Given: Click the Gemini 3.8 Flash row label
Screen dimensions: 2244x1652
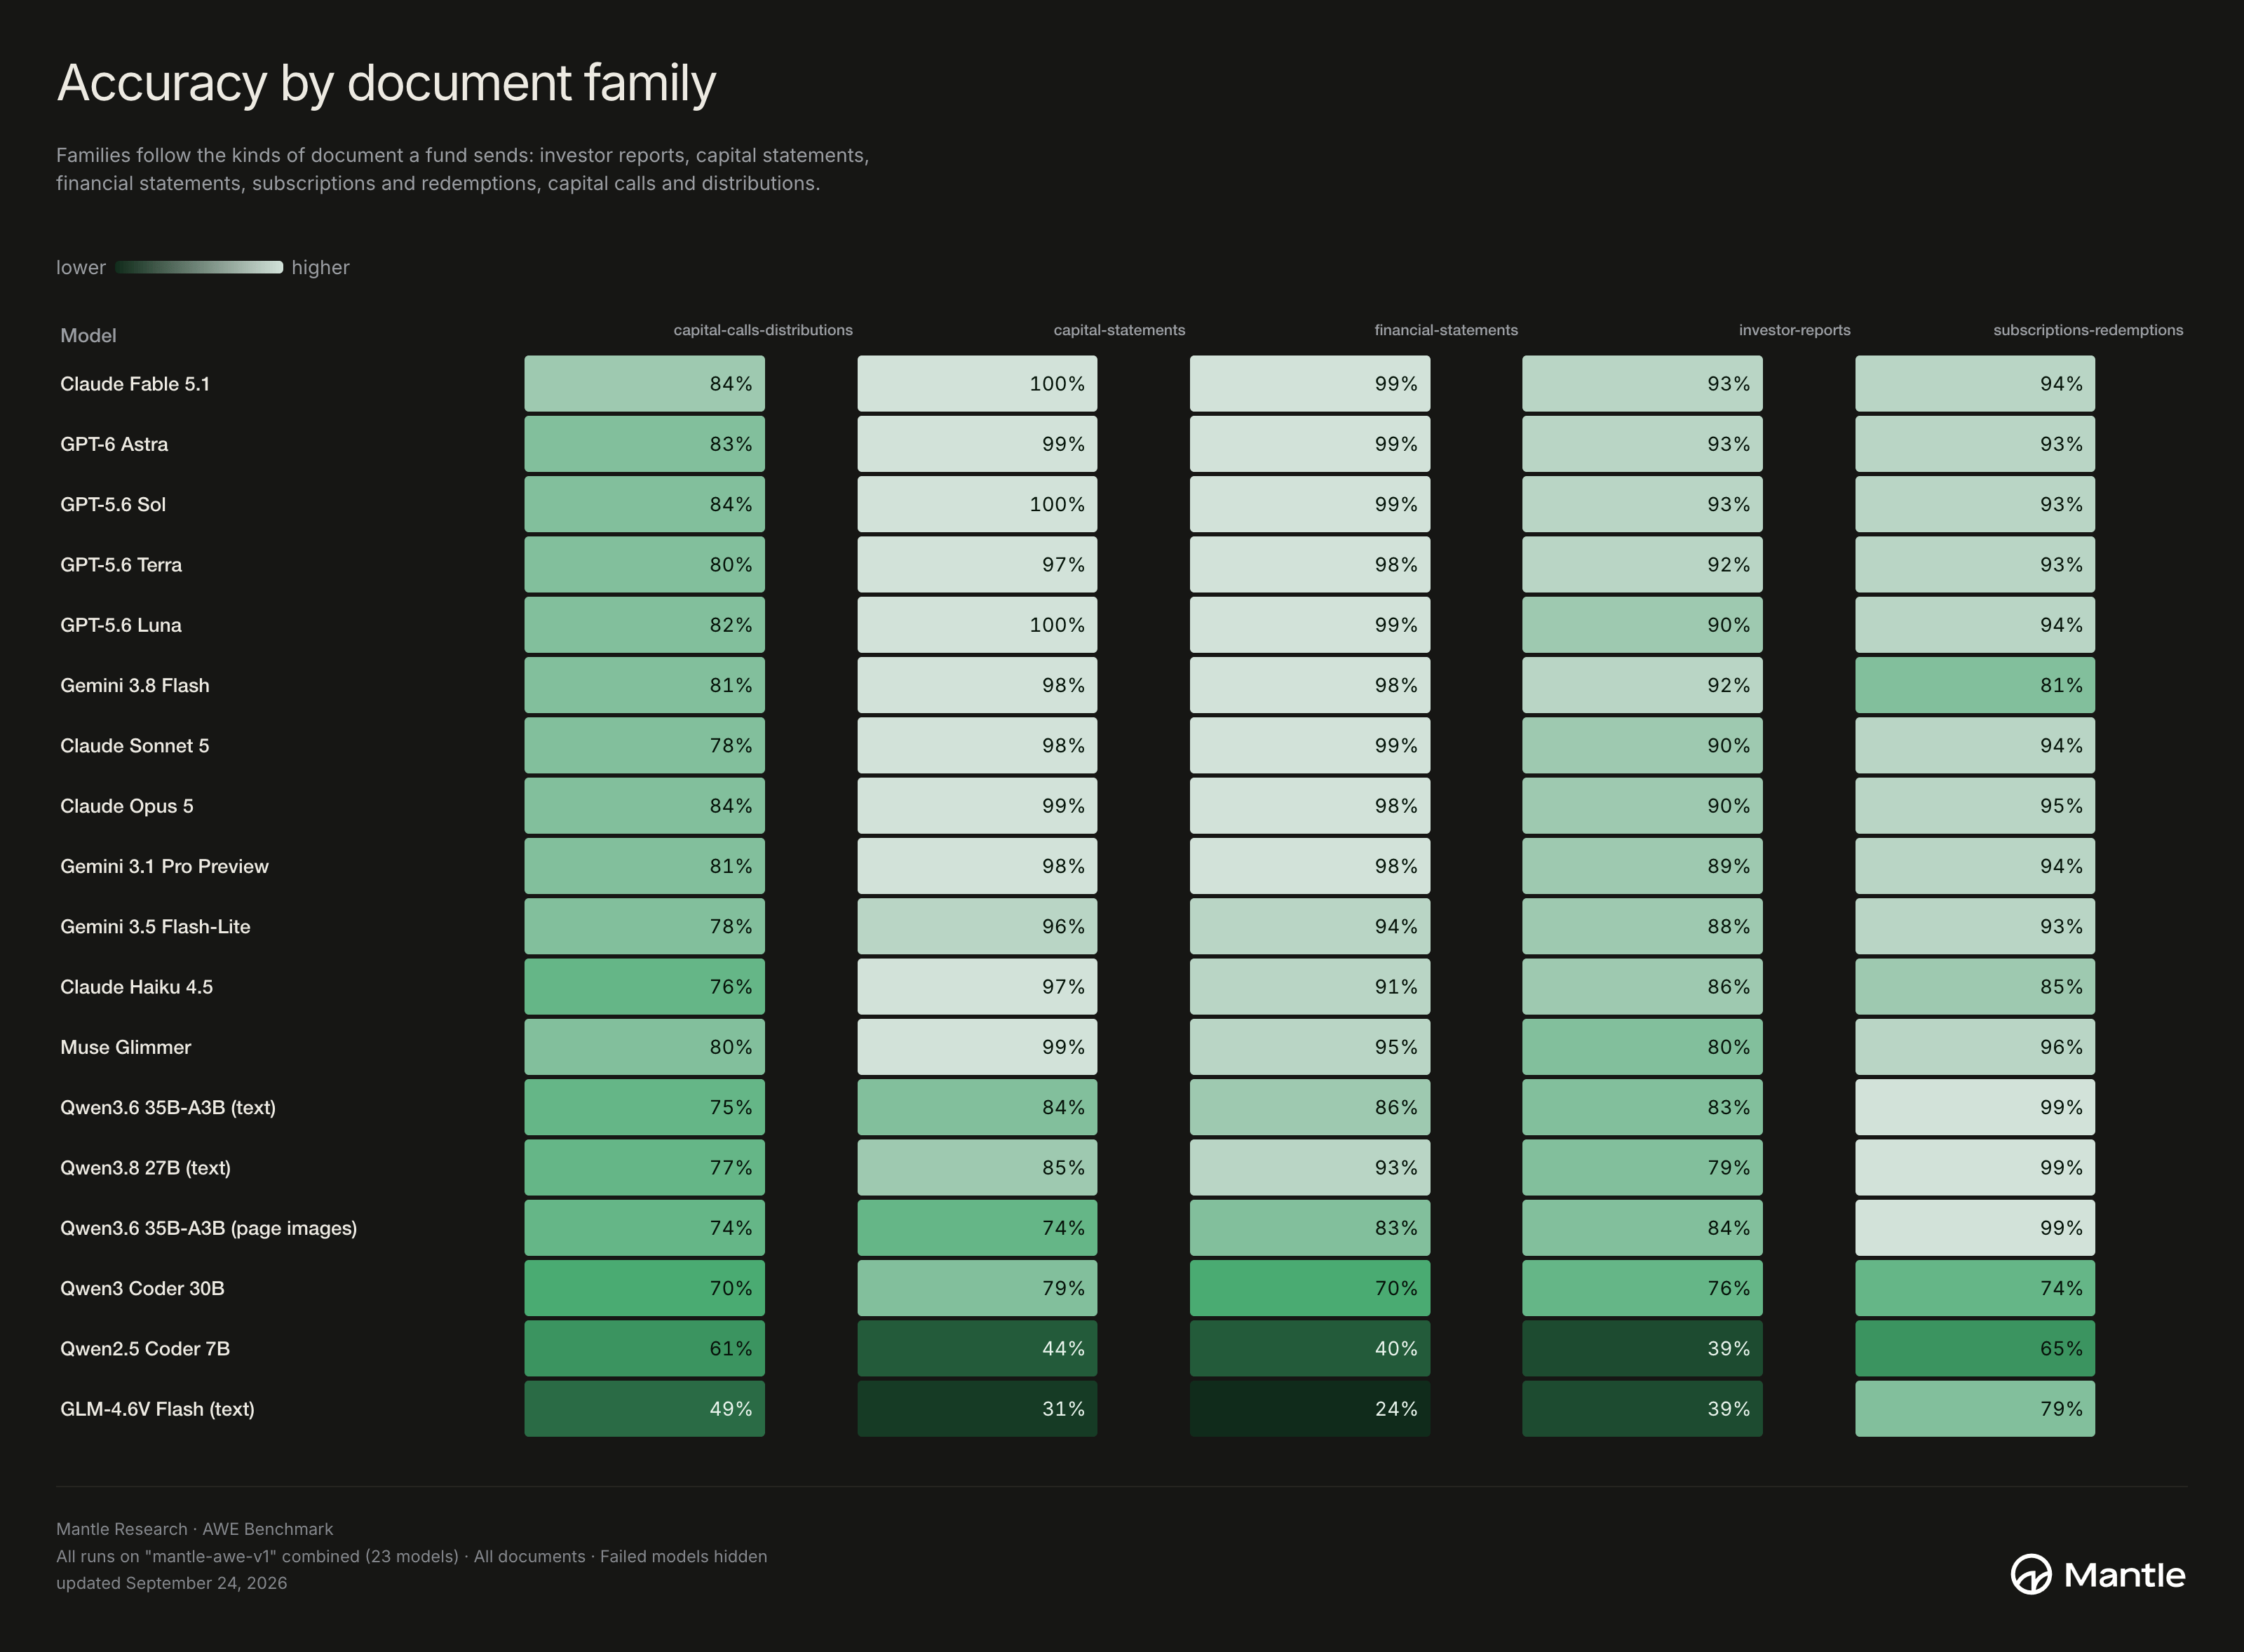Looking at the screenshot, I should coord(135,685).
